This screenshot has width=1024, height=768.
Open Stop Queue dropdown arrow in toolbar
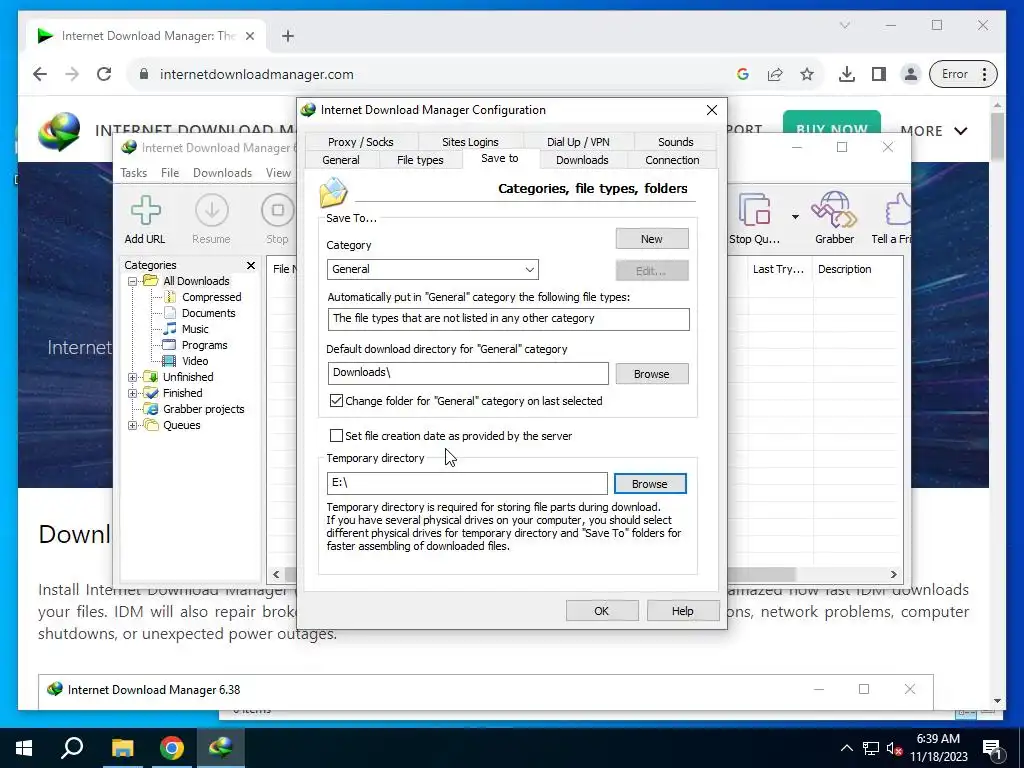tap(795, 217)
